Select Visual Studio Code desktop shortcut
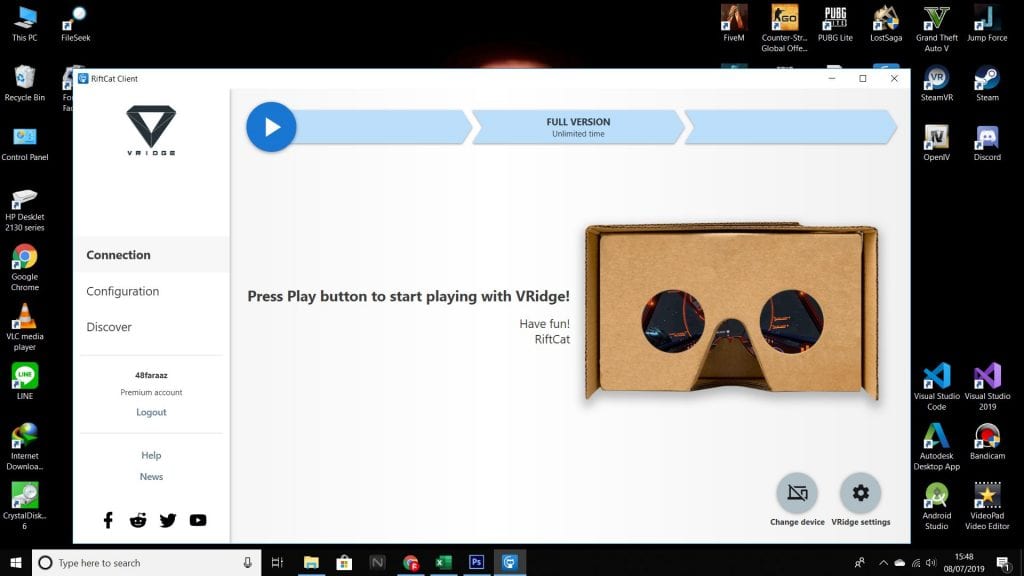The image size is (1024, 576). 936,387
